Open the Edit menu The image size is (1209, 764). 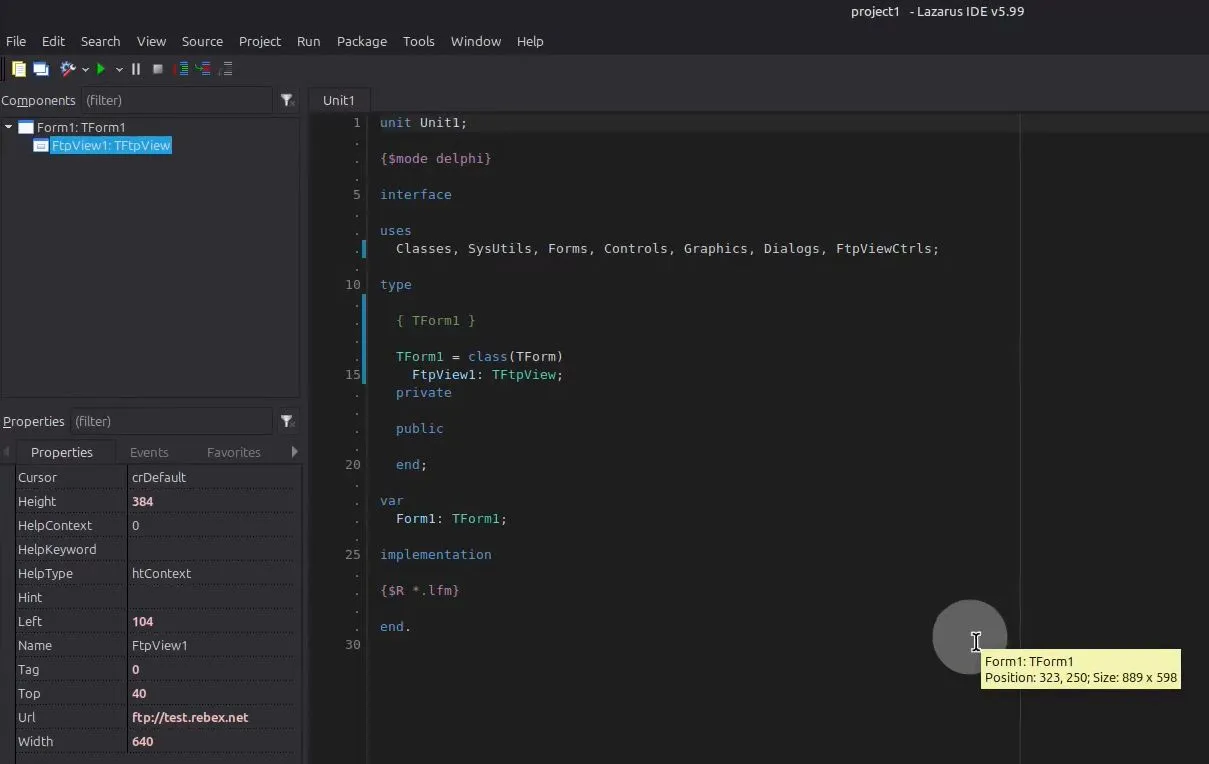pyautogui.click(x=53, y=41)
